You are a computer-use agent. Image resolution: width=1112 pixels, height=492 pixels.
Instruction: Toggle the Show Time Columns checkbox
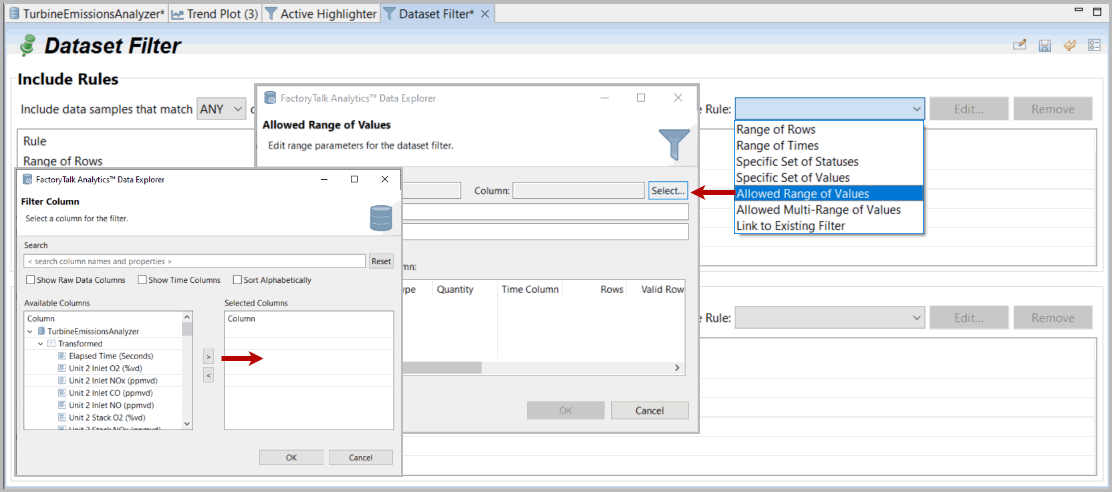tap(142, 280)
